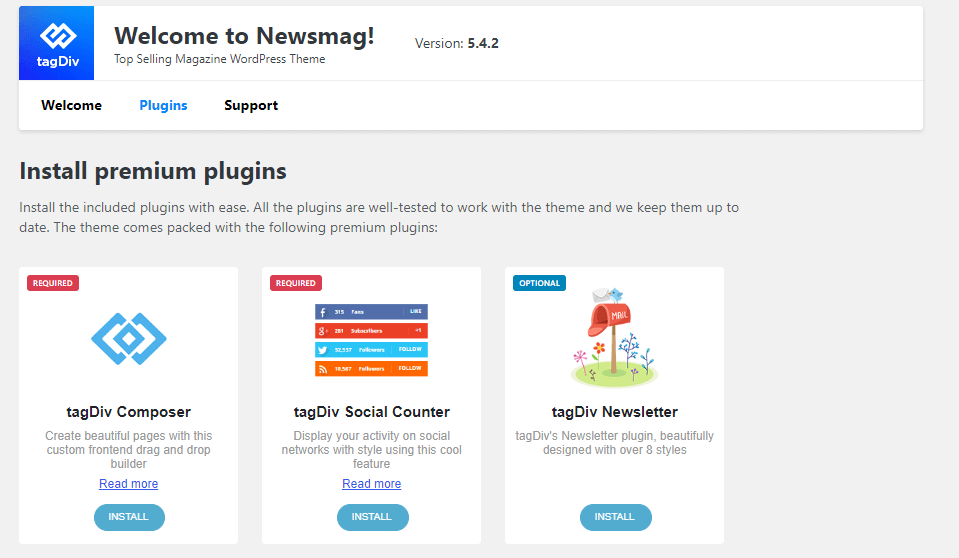Click the tagDiv logo in header
This screenshot has height=558, width=959.
pos(56,43)
